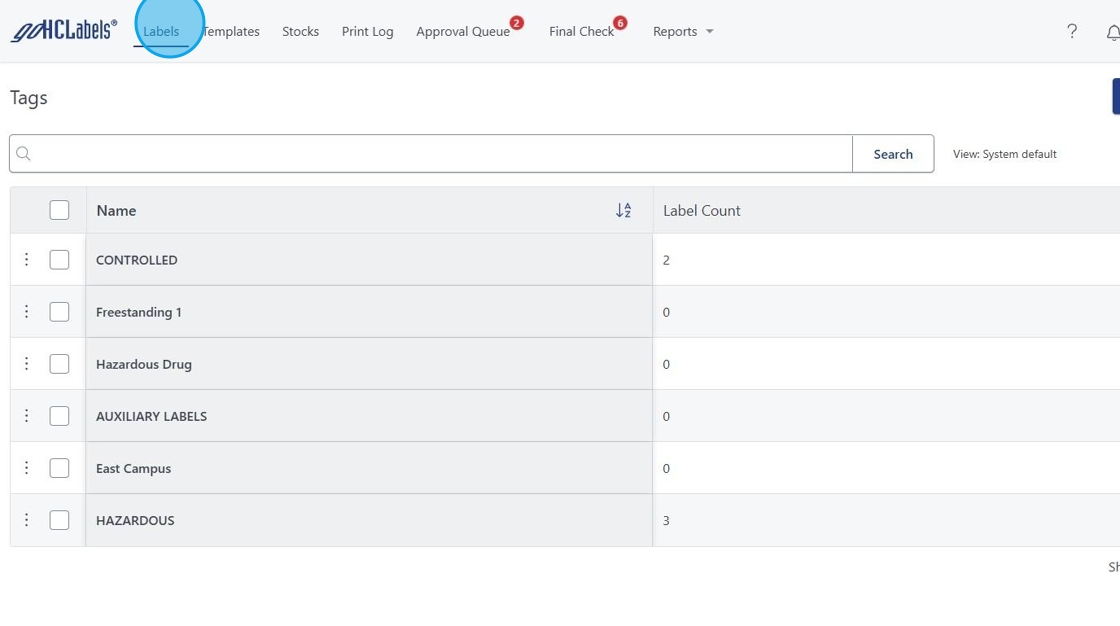Check the CONTROLLED tag checkbox
Image resolution: width=1120 pixels, height=626 pixels.
click(x=59, y=260)
